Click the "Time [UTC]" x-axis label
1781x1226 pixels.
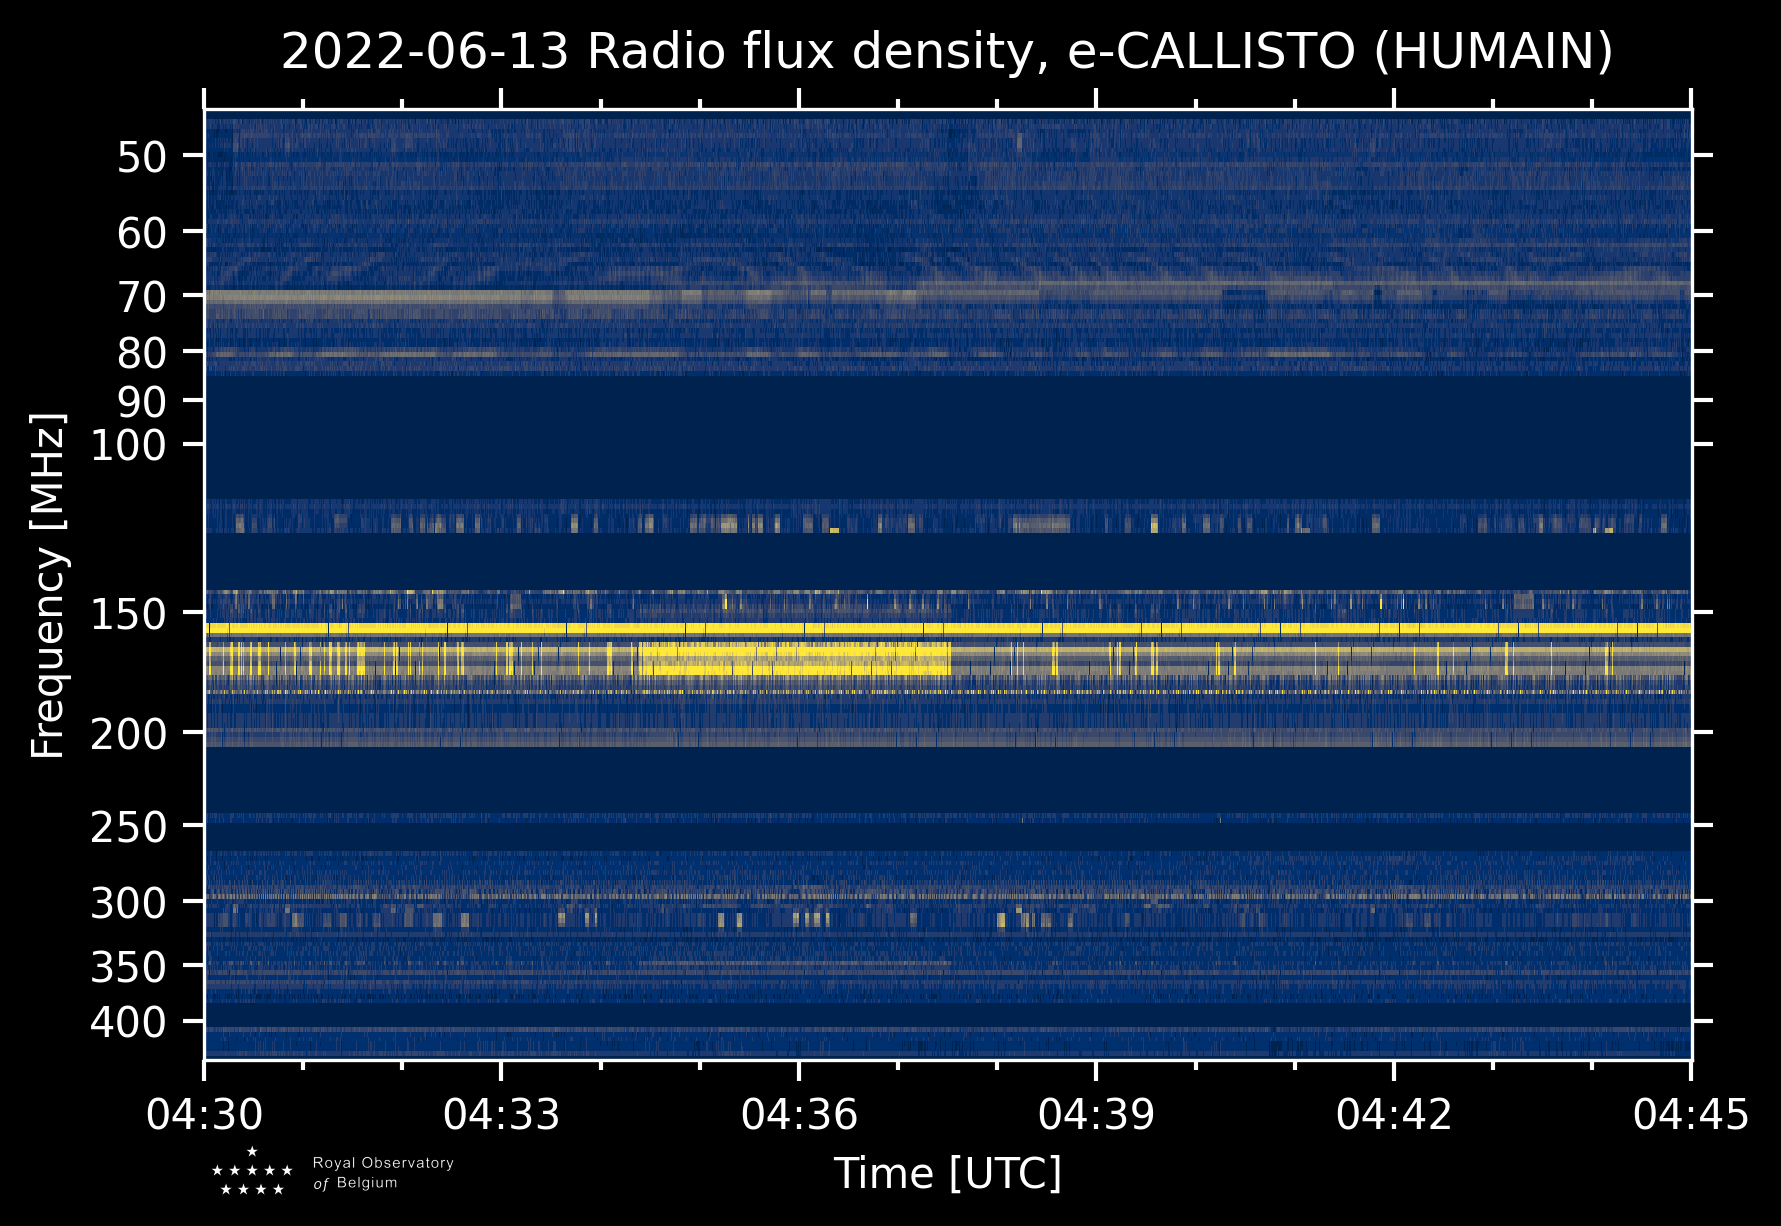[947, 1173]
